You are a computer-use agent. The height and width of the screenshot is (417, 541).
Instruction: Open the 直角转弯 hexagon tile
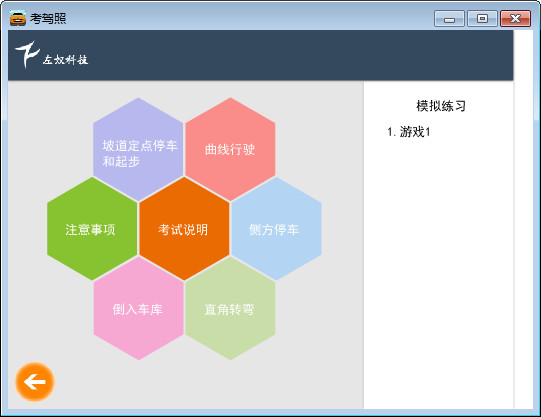(230, 309)
